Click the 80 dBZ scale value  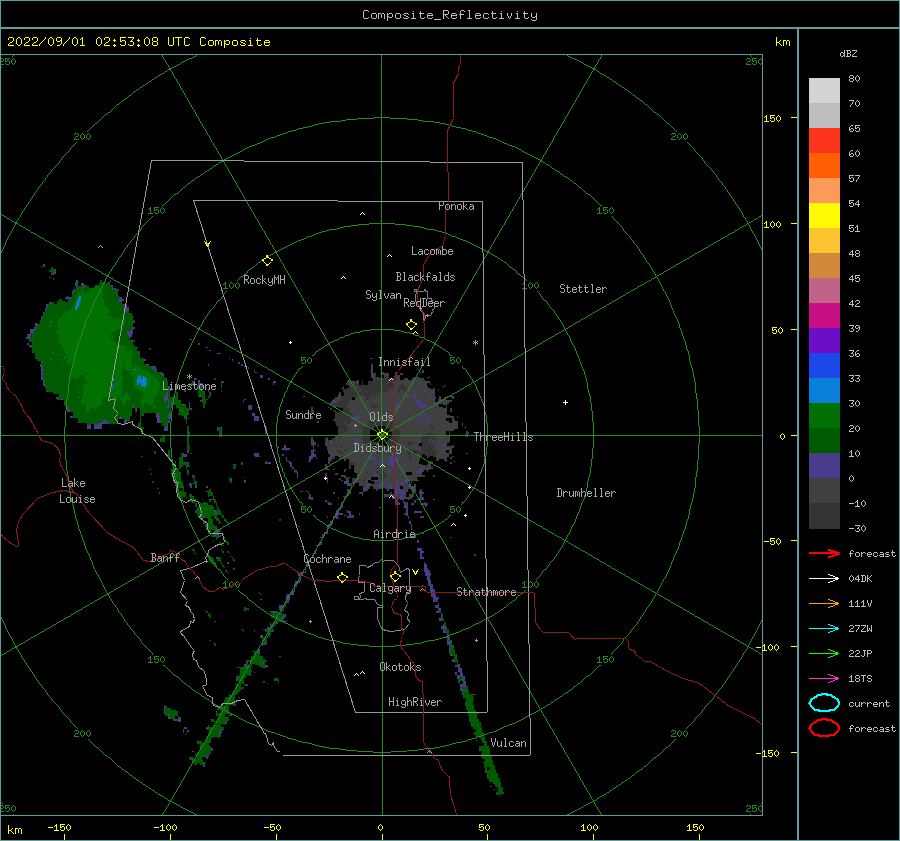click(854, 79)
